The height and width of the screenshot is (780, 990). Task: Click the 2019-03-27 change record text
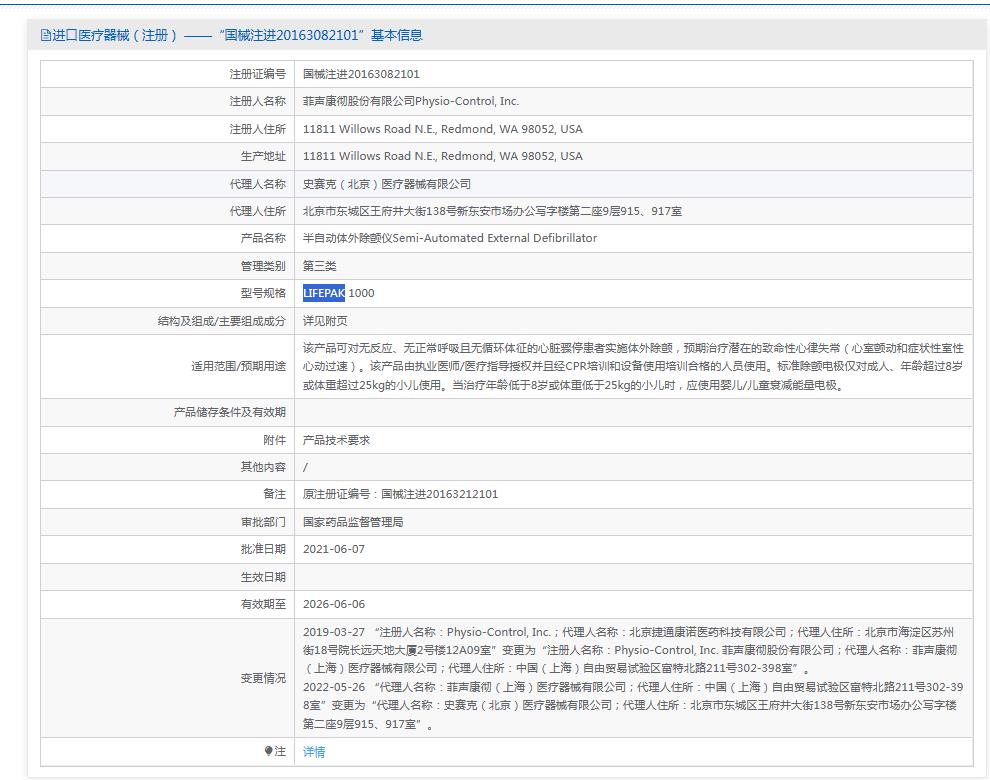click(x=631, y=650)
